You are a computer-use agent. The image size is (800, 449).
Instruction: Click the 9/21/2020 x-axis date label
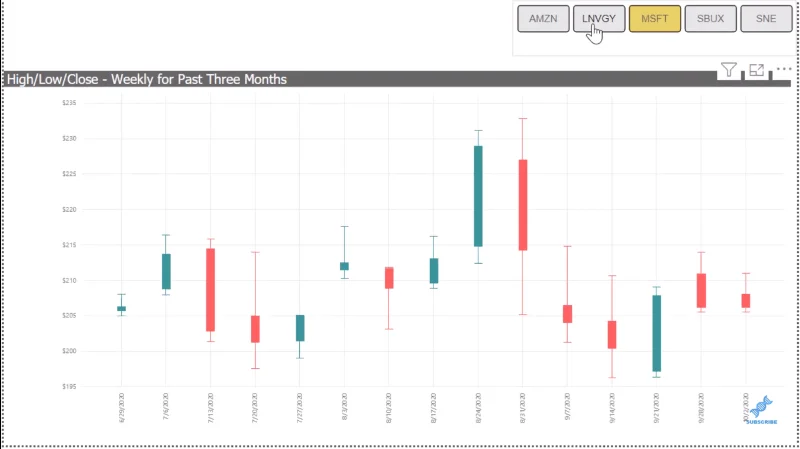point(657,408)
